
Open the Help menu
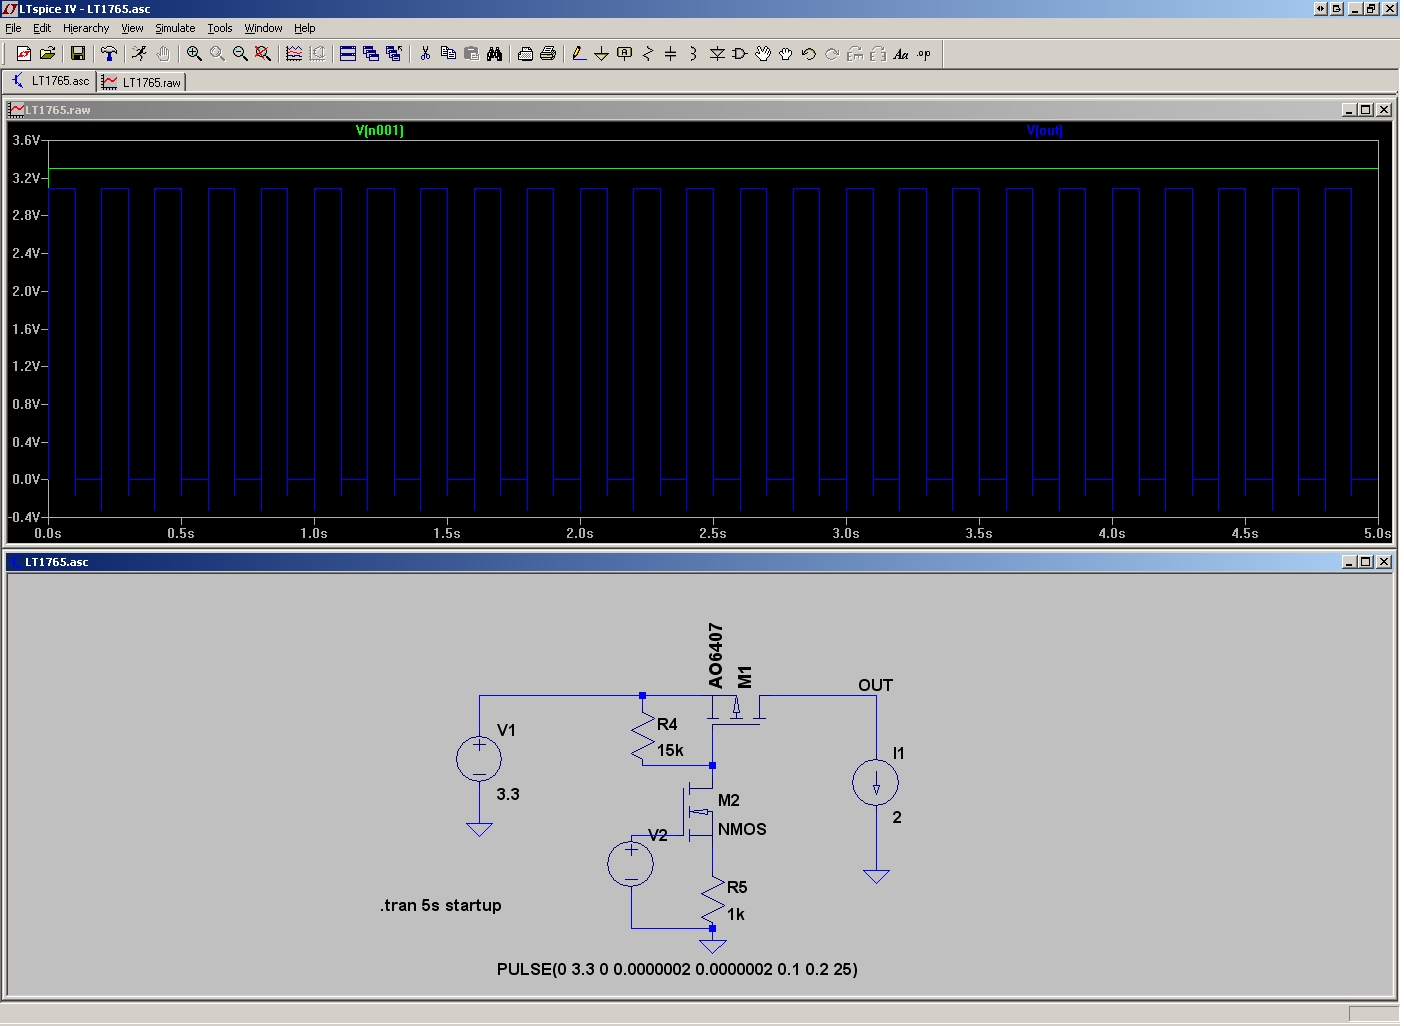(305, 28)
